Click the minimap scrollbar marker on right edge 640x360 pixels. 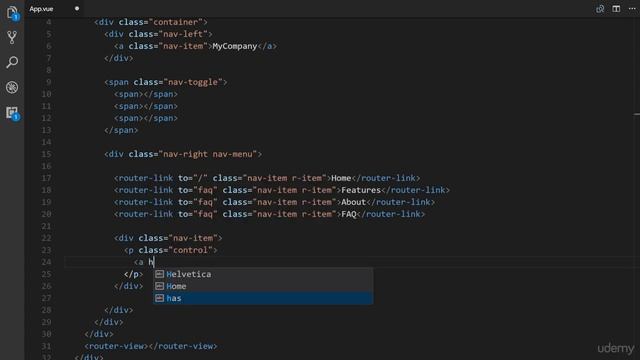[637, 114]
